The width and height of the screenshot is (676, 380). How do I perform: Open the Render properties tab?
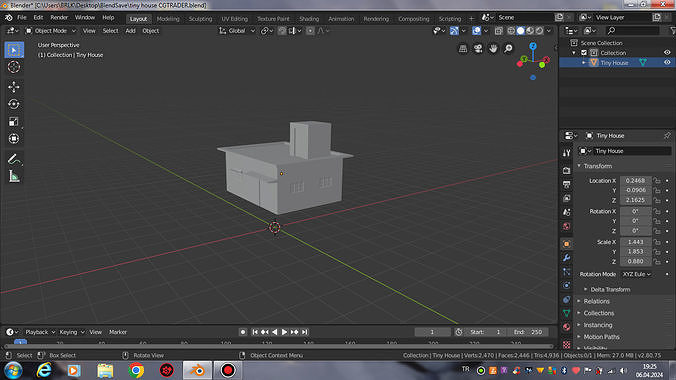coord(566,170)
